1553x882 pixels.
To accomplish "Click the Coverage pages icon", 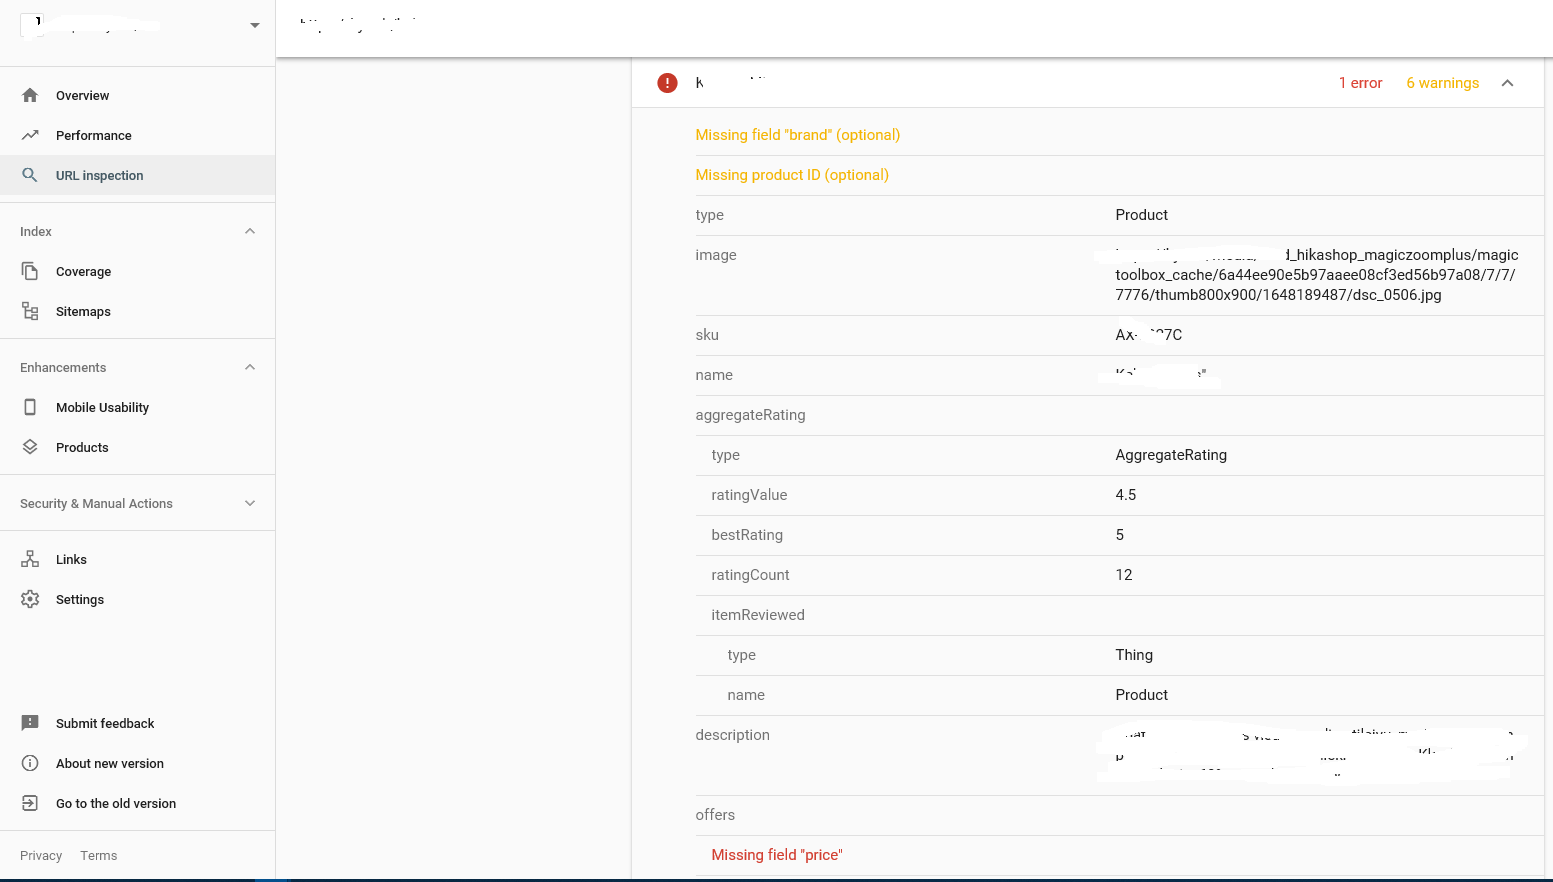I will (30, 271).
